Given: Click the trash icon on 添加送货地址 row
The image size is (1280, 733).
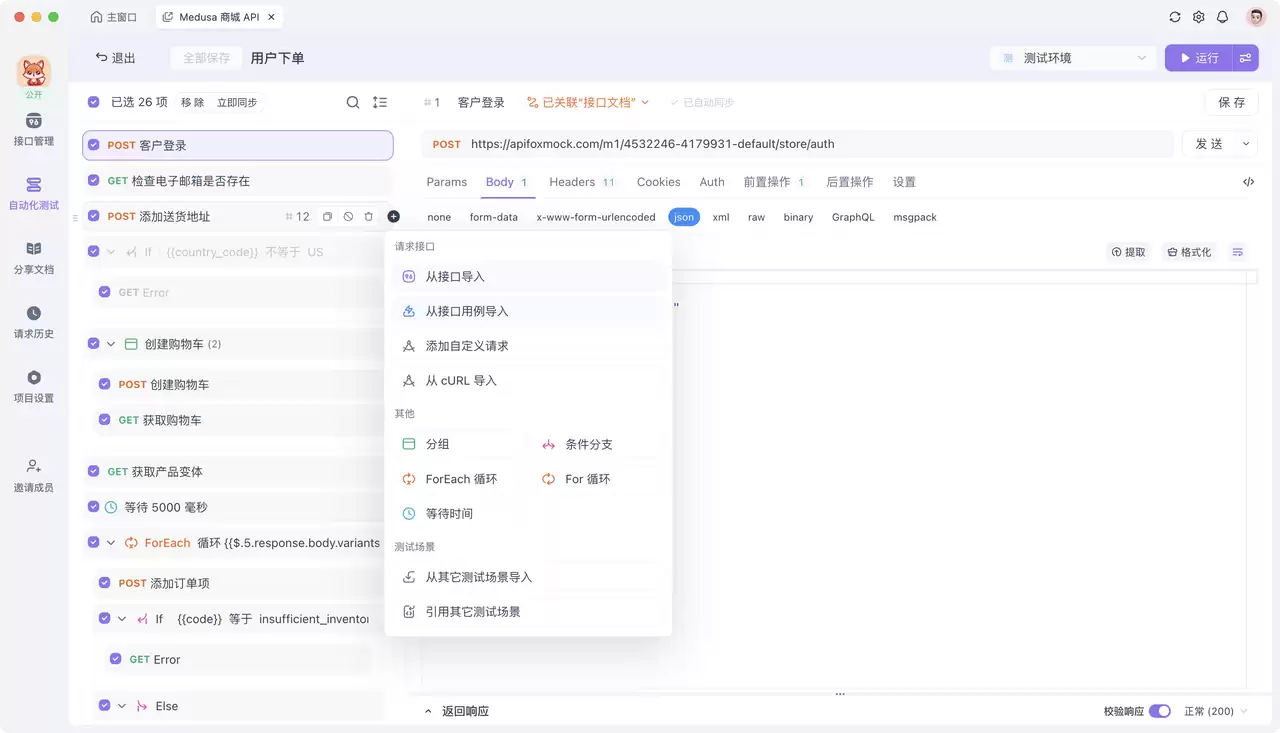Looking at the screenshot, I should tap(368, 217).
